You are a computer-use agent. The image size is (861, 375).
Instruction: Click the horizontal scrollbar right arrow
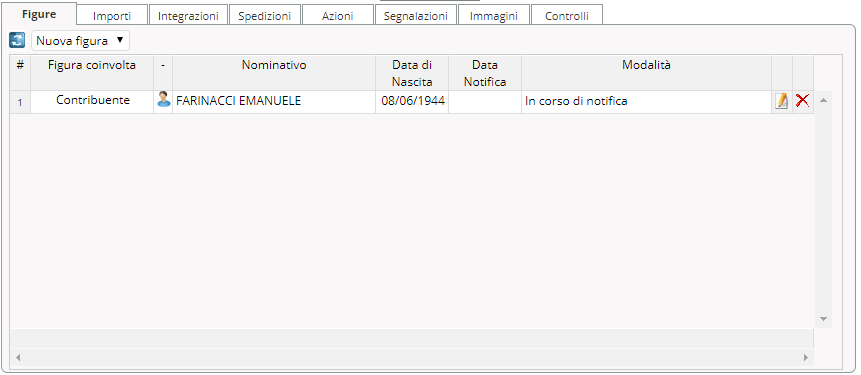point(806,357)
